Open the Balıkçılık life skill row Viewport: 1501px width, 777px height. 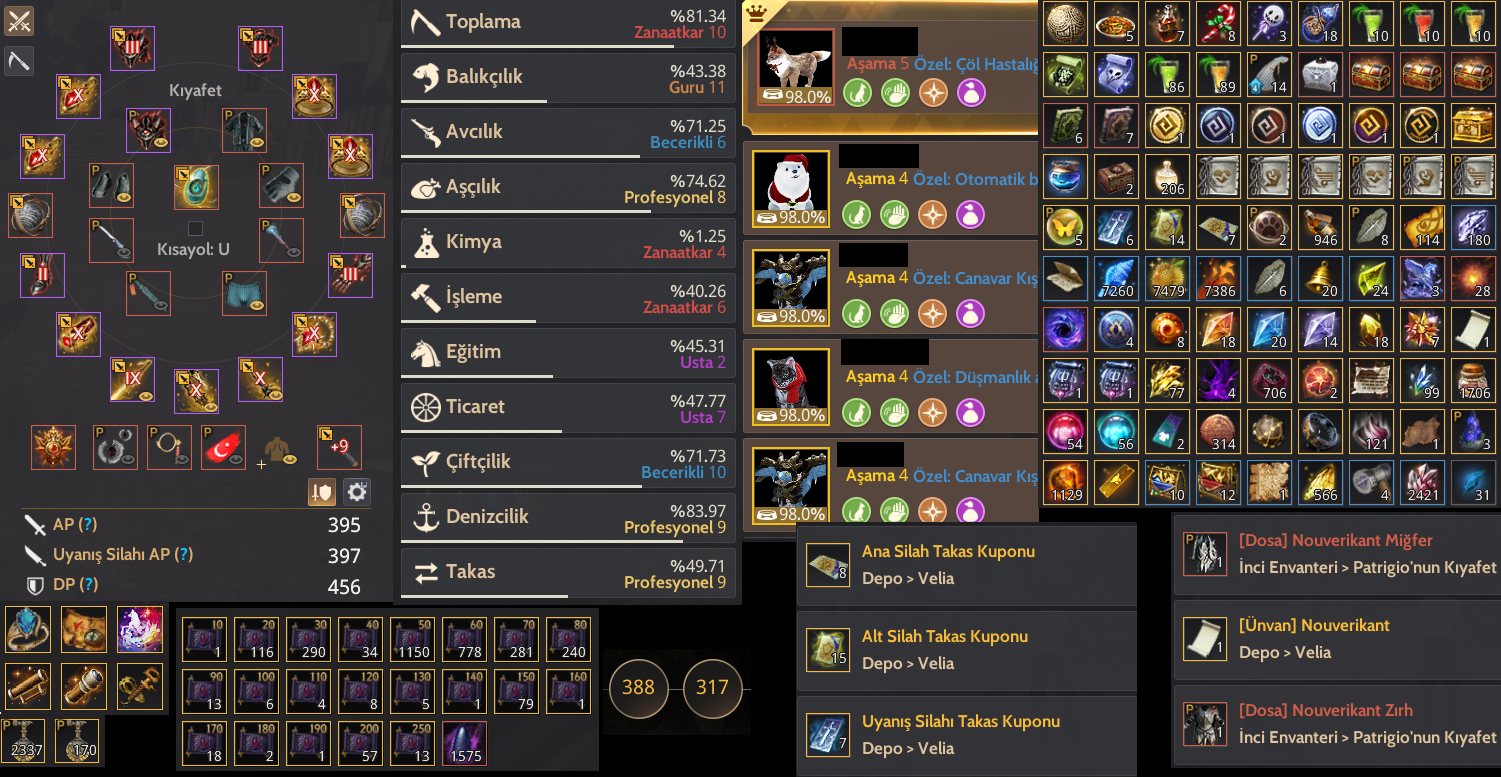(568, 77)
